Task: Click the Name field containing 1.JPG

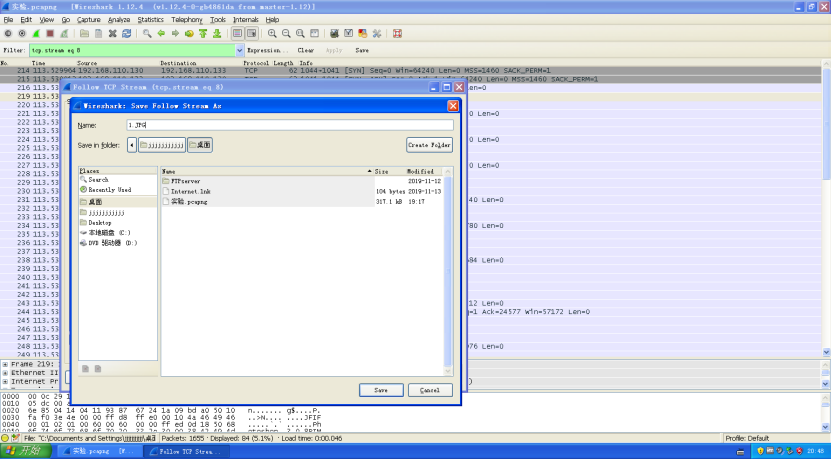Action: click(x=290, y=125)
